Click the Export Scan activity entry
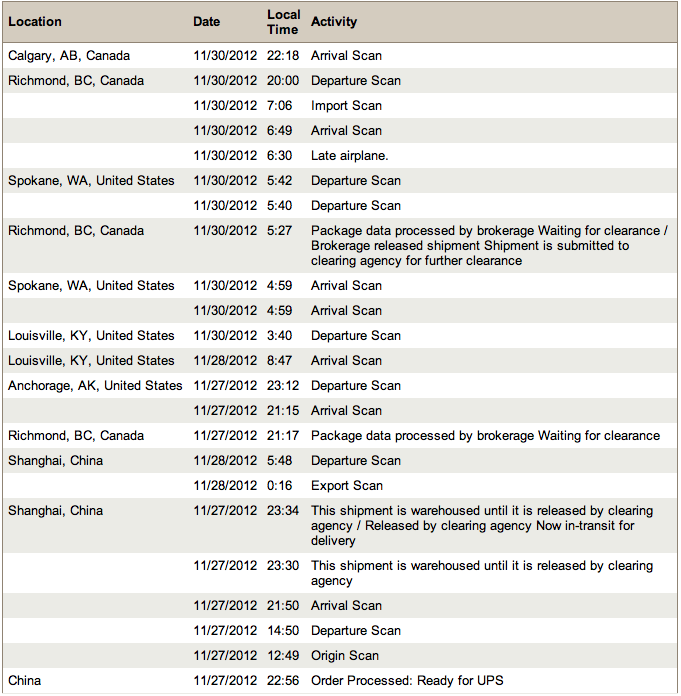681x696 pixels. pos(346,486)
